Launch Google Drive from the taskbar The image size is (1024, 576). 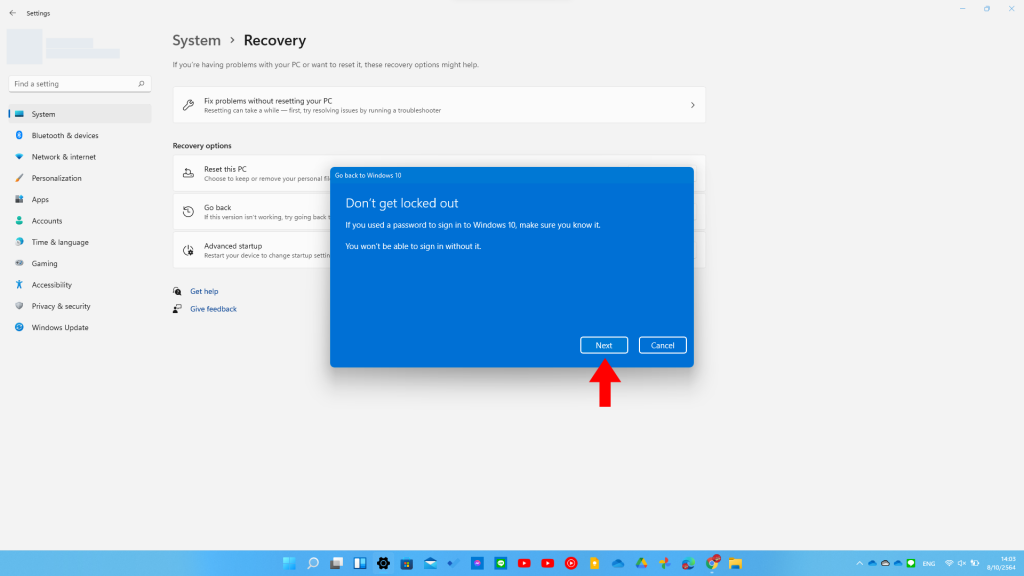click(x=641, y=563)
